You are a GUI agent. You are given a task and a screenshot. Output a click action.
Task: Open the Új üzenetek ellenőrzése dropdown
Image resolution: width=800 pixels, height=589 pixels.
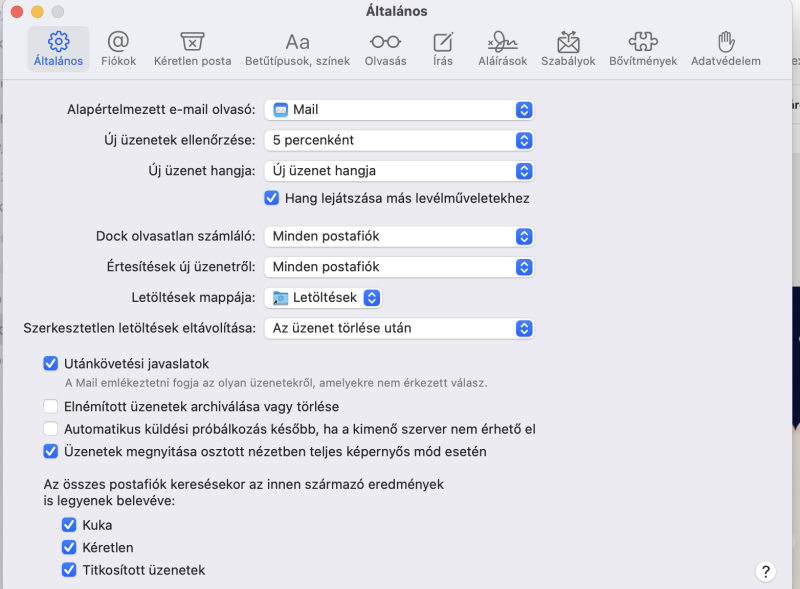tap(399, 140)
